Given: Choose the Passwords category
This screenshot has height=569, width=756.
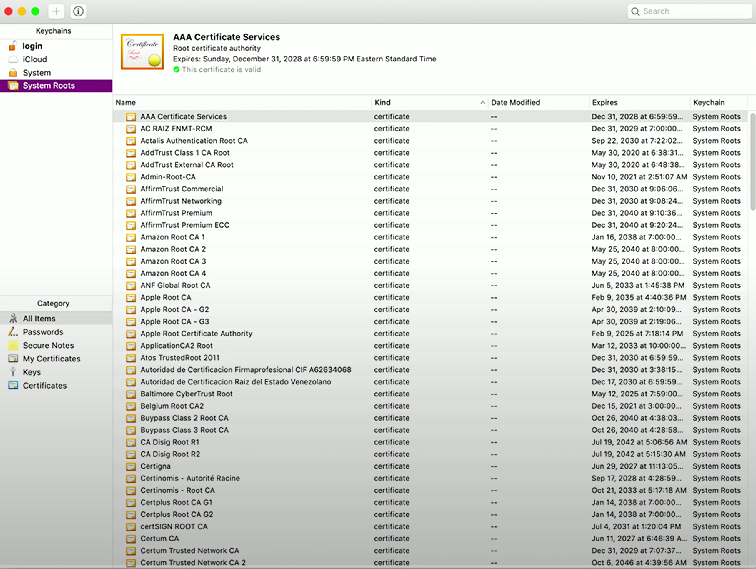Looking at the screenshot, I should point(56,332).
